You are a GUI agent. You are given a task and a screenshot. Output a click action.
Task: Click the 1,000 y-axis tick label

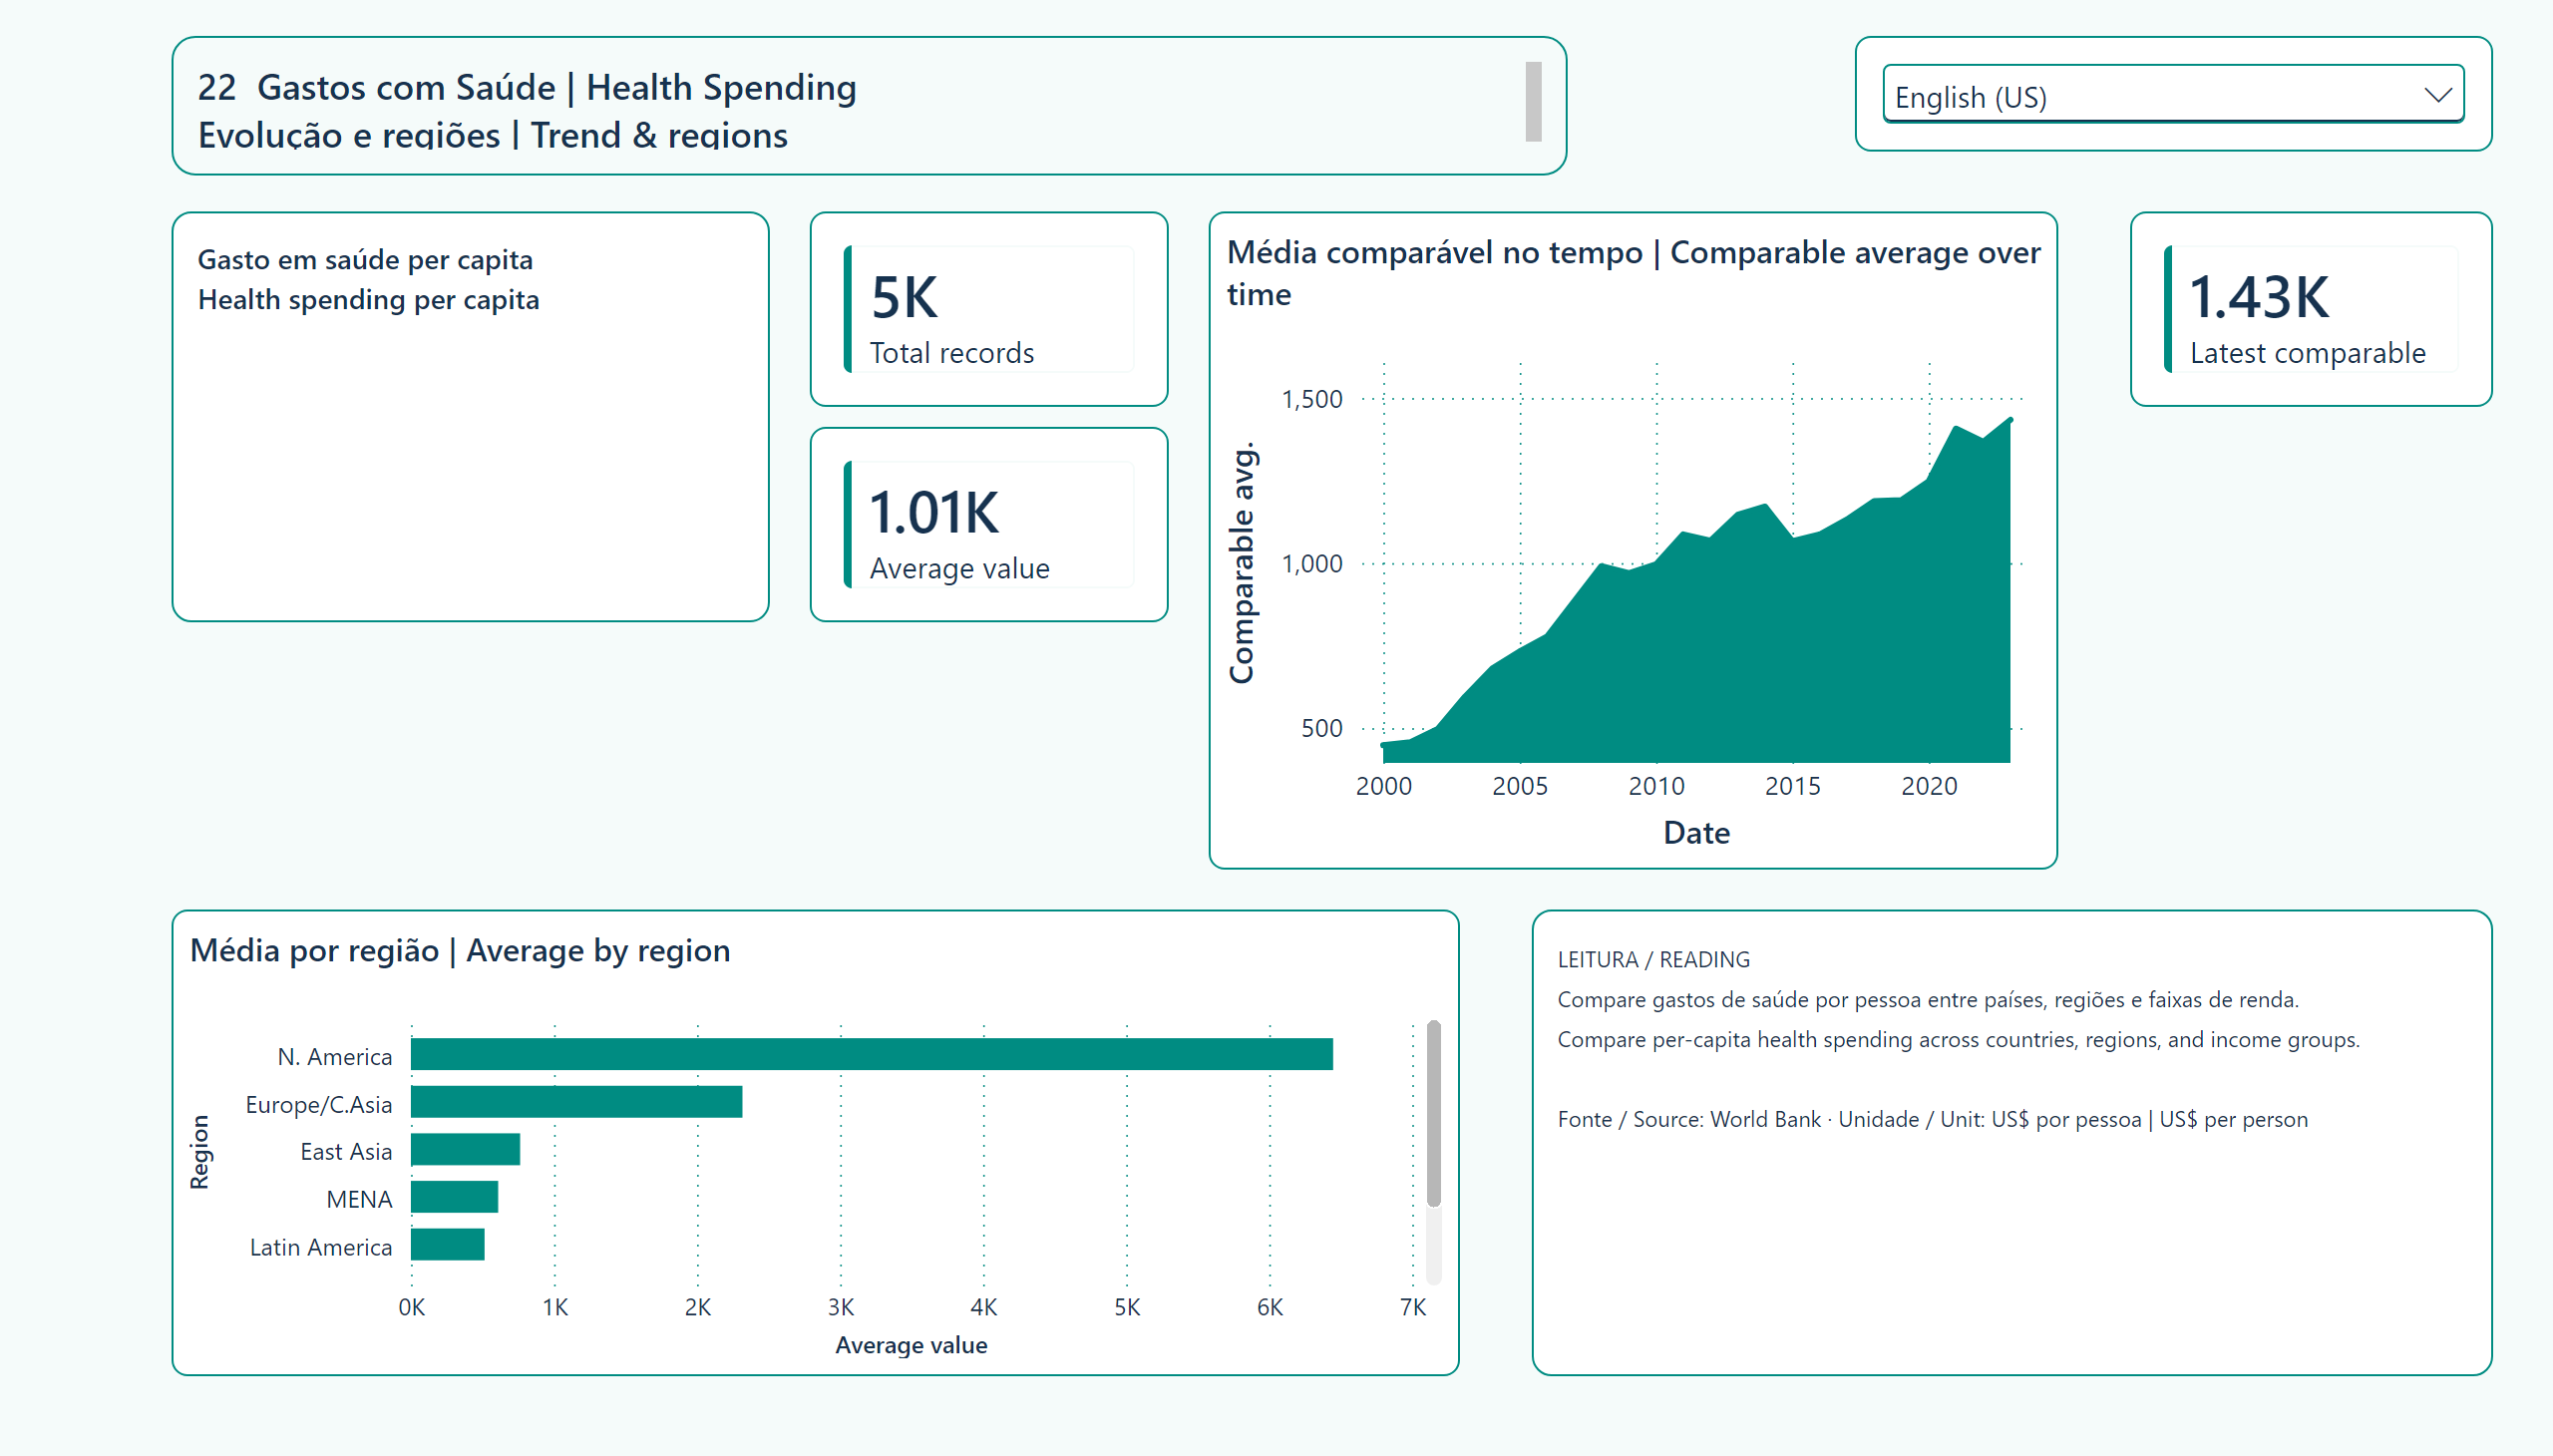coord(1312,563)
